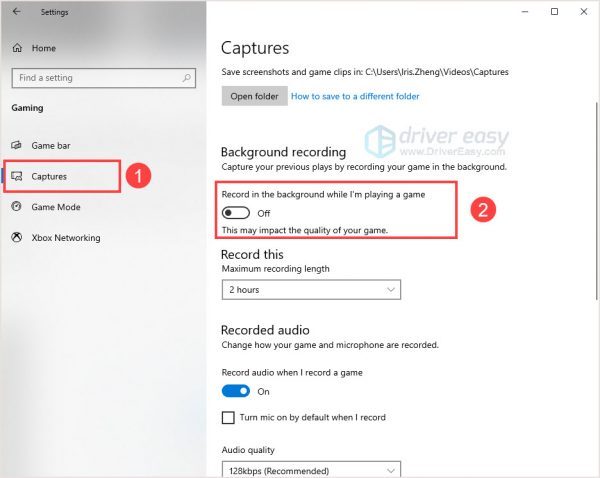This screenshot has width=600, height=478.
Task: Click the Game Mode icon
Action: pos(16,207)
